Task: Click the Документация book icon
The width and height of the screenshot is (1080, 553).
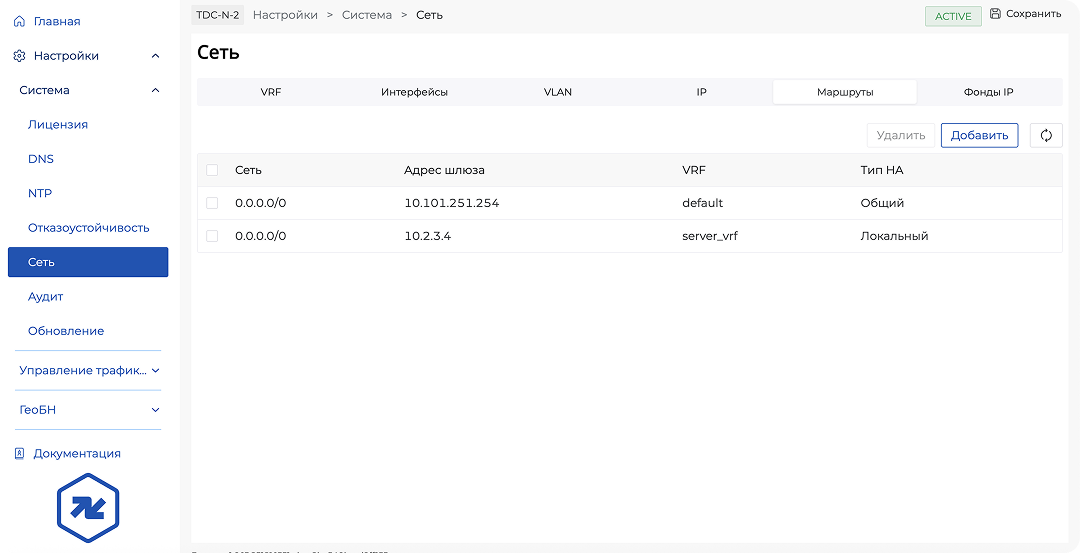Action: coord(19,453)
